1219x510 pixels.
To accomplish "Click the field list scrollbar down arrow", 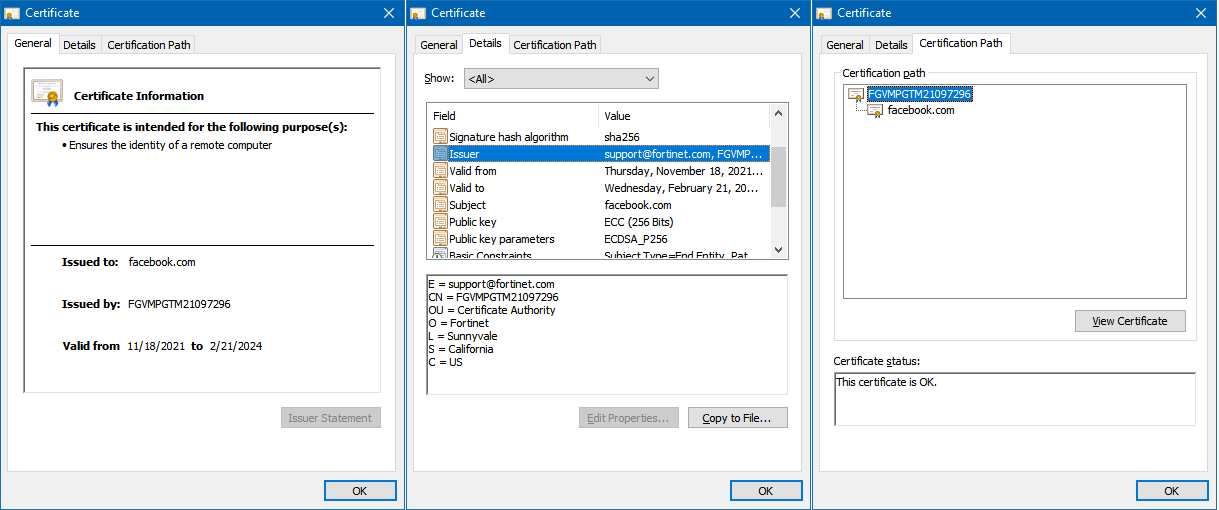I will (x=779, y=250).
